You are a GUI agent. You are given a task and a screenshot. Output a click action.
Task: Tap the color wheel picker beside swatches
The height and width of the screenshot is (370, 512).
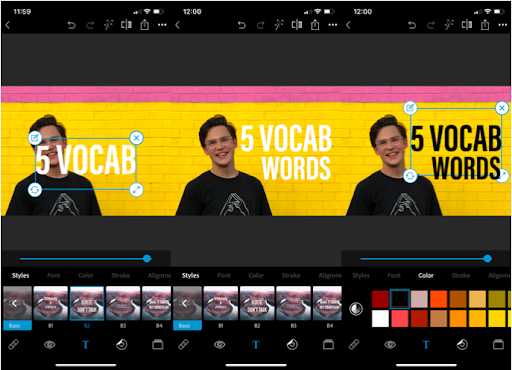356,309
